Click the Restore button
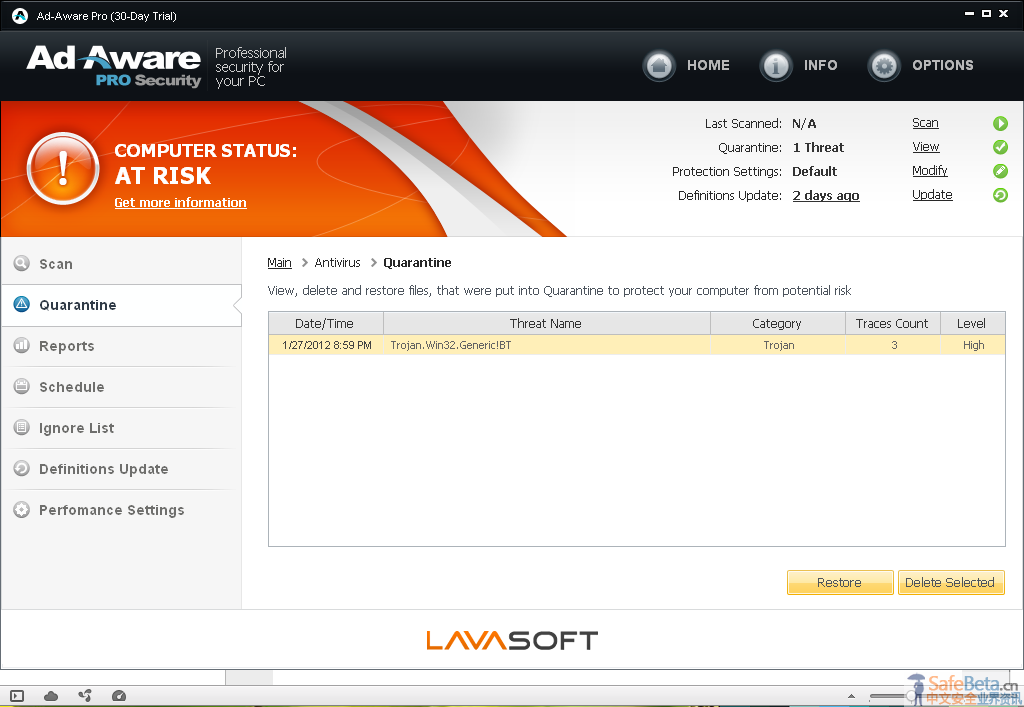 pos(840,582)
